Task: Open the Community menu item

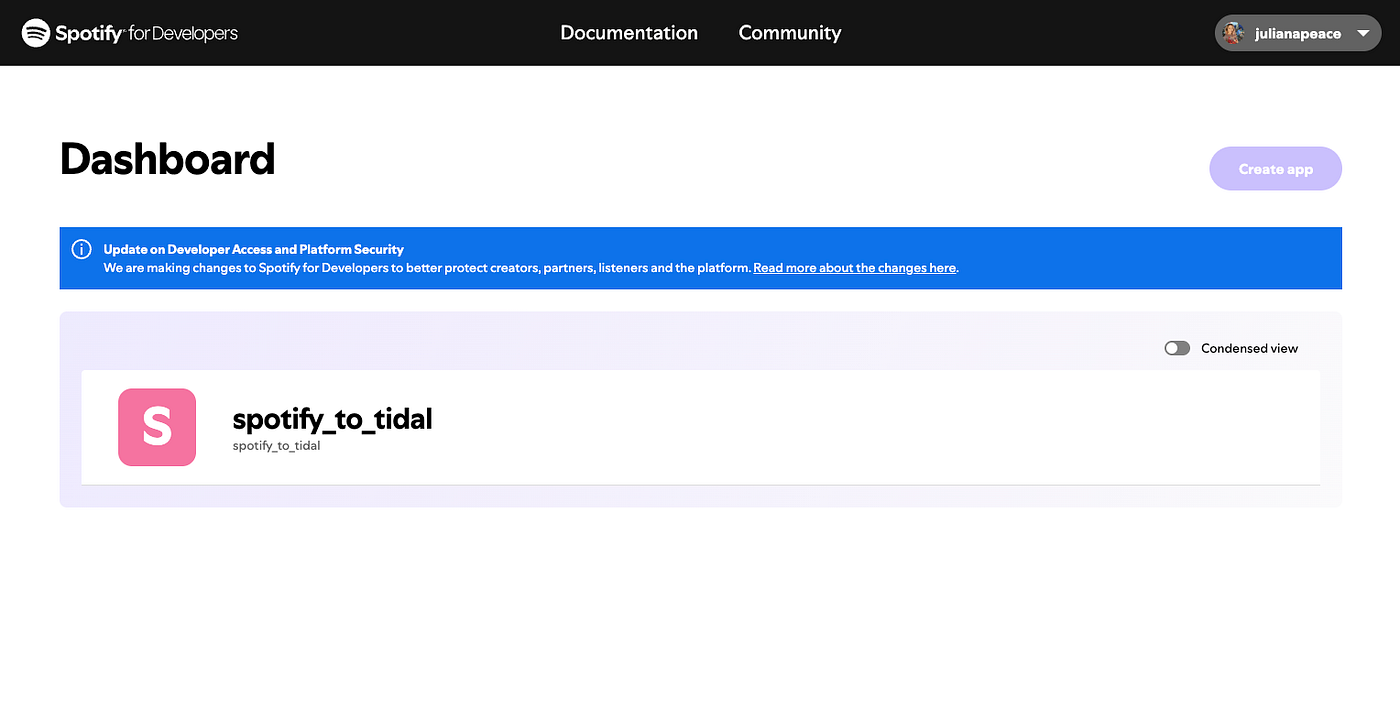Action: coord(790,33)
